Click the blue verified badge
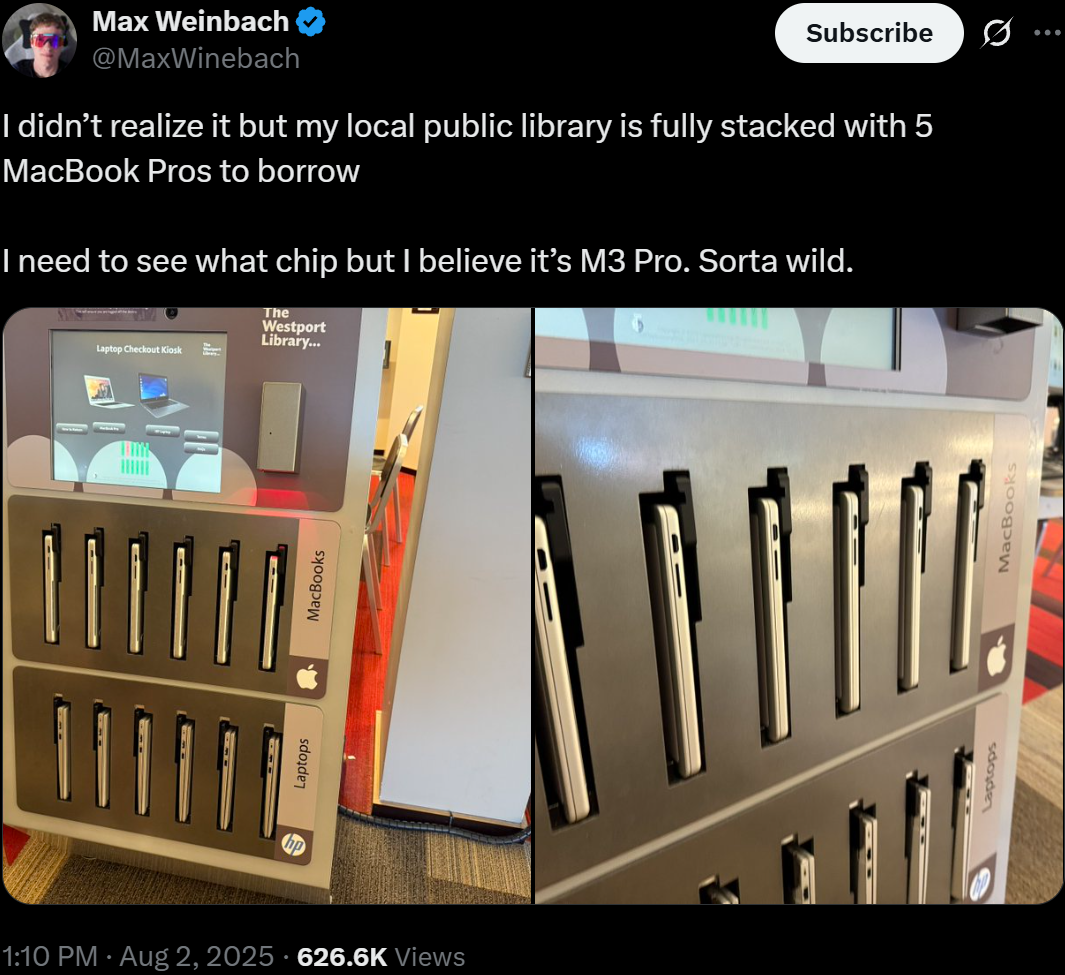Viewport: 1065px width, 975px height. [x=310, y=22]
